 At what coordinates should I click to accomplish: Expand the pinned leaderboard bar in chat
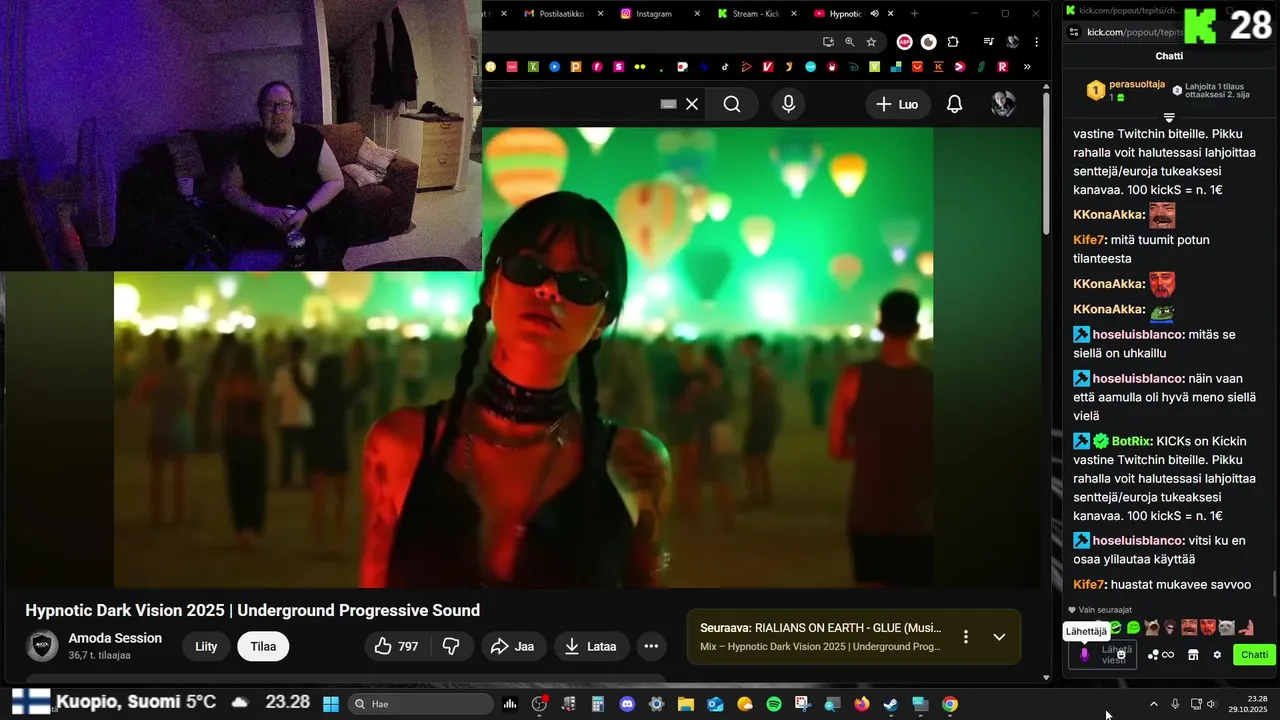point(1169,118)
